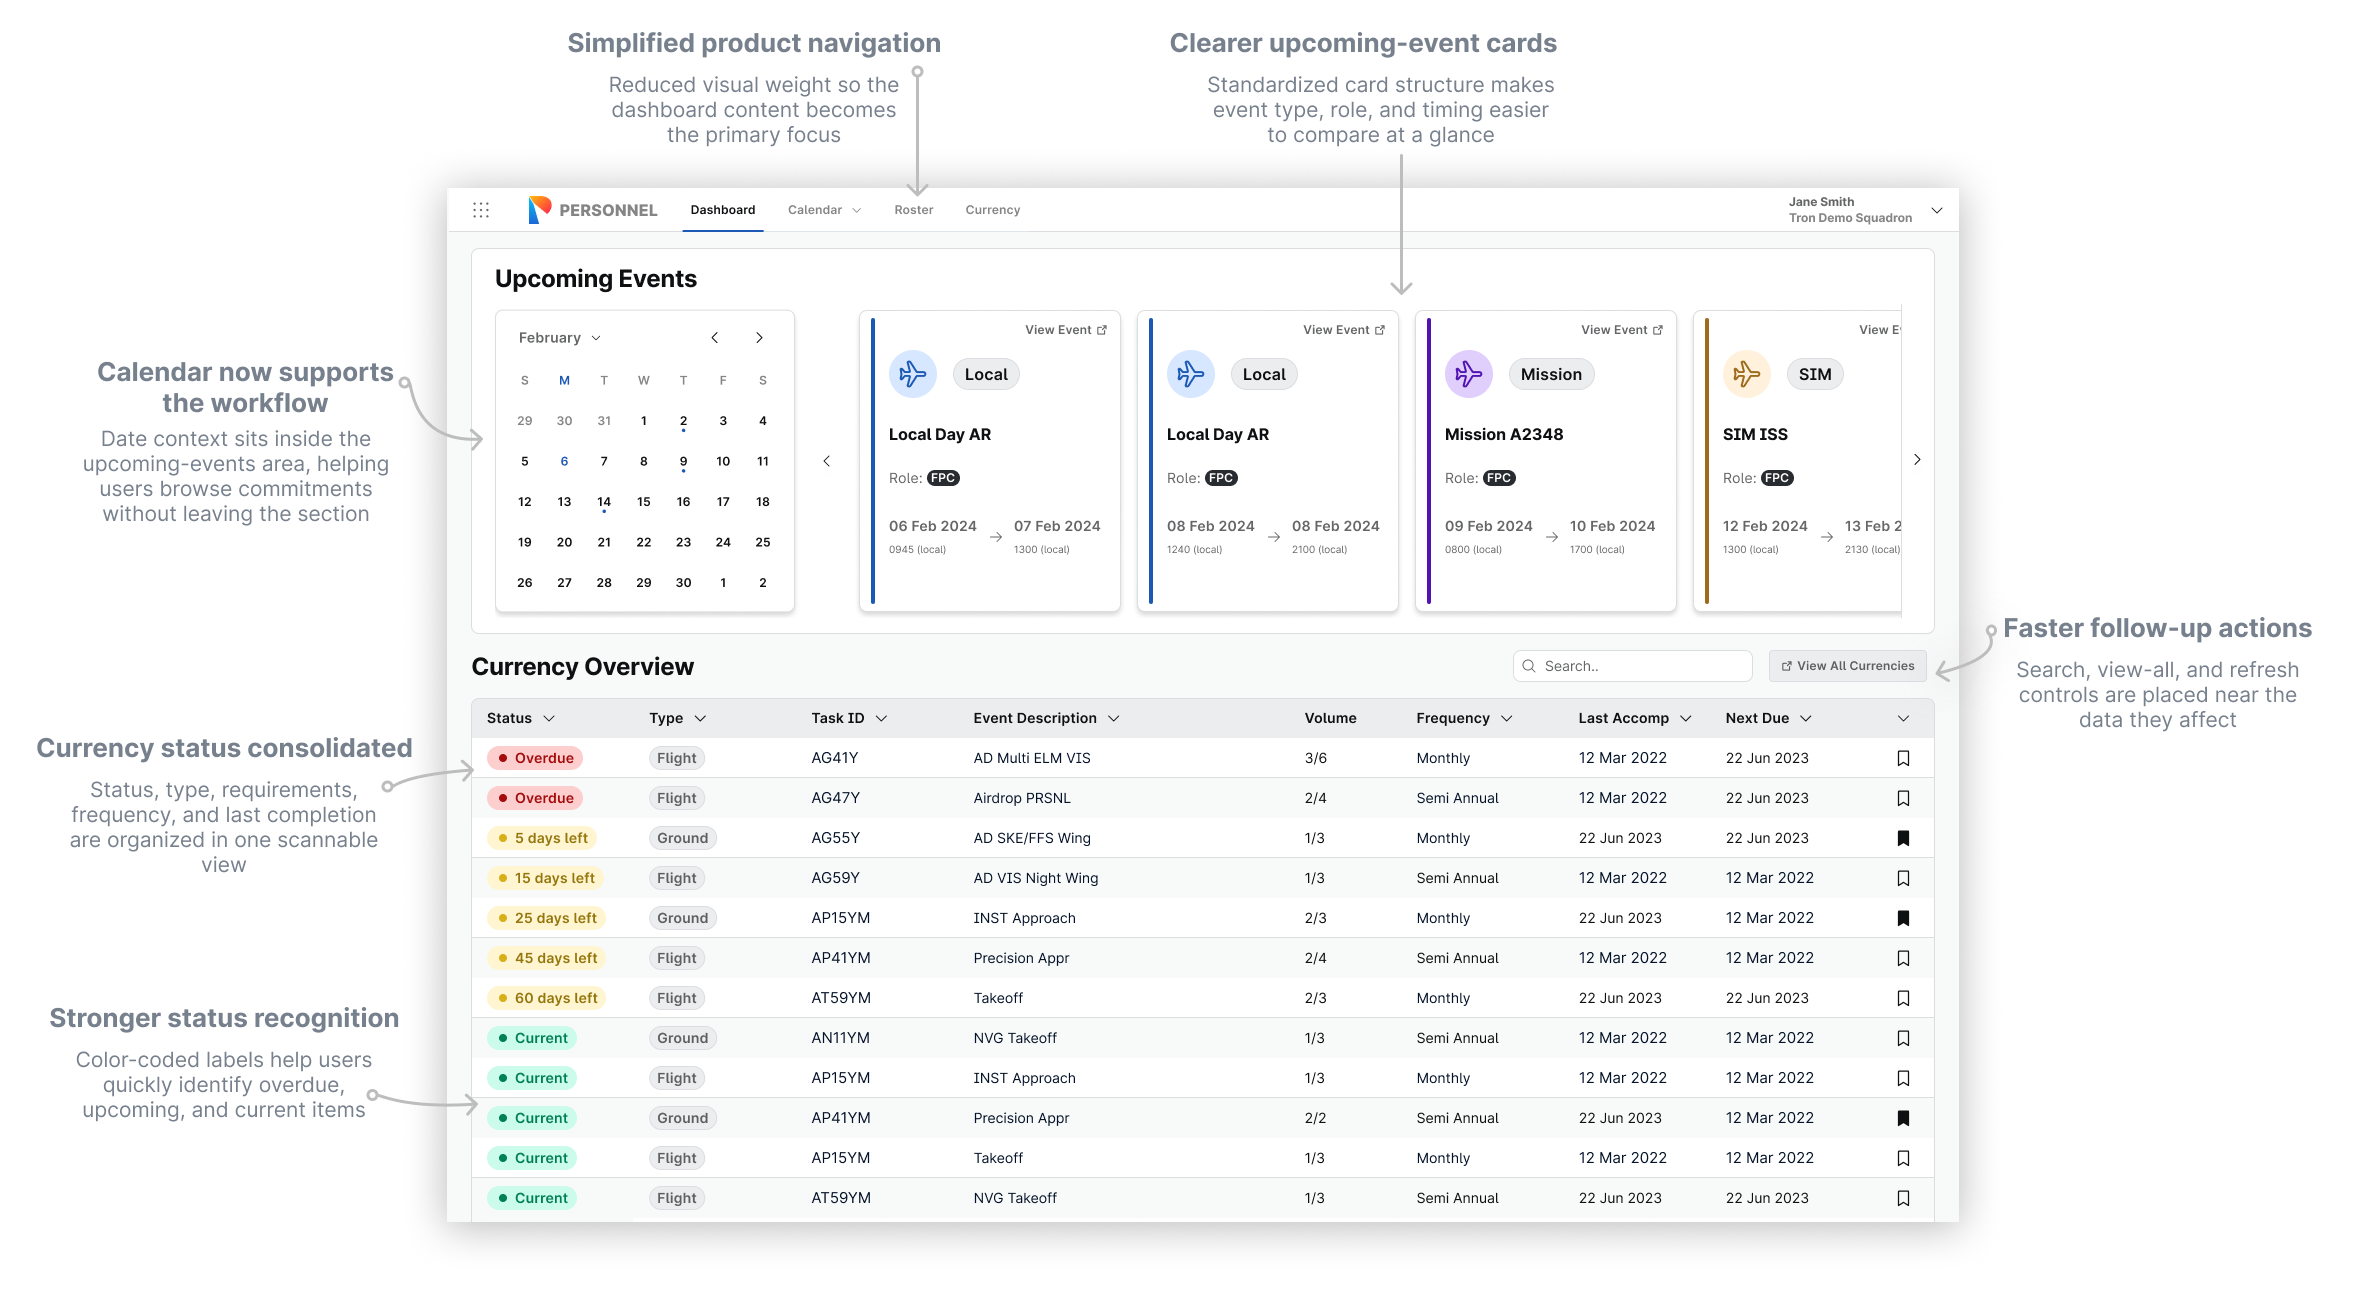2373x1301 pixels.
Task: Toggle bookmark for 45 days left row
Action: pyautogui.click(x=1903, y=958)
